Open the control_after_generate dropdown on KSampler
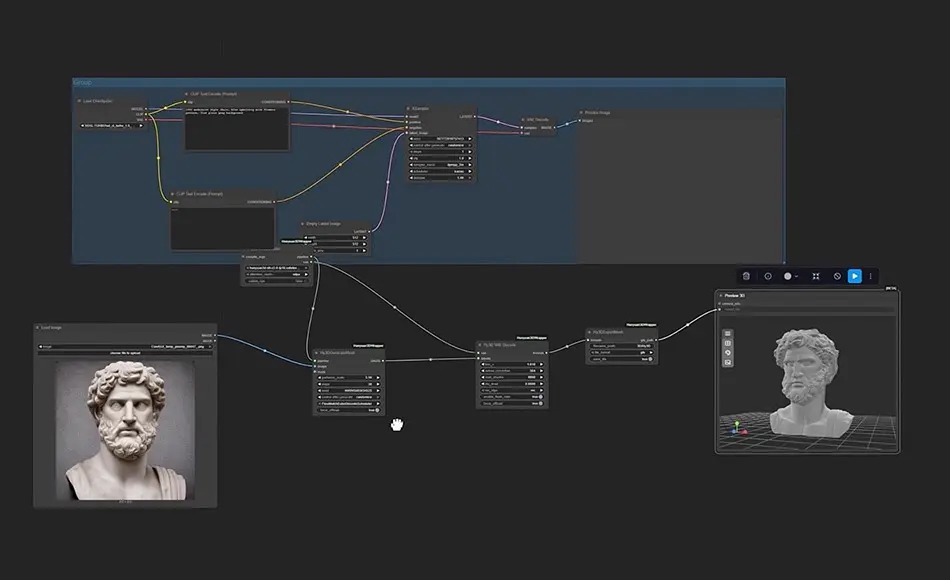 click(455, 145)
